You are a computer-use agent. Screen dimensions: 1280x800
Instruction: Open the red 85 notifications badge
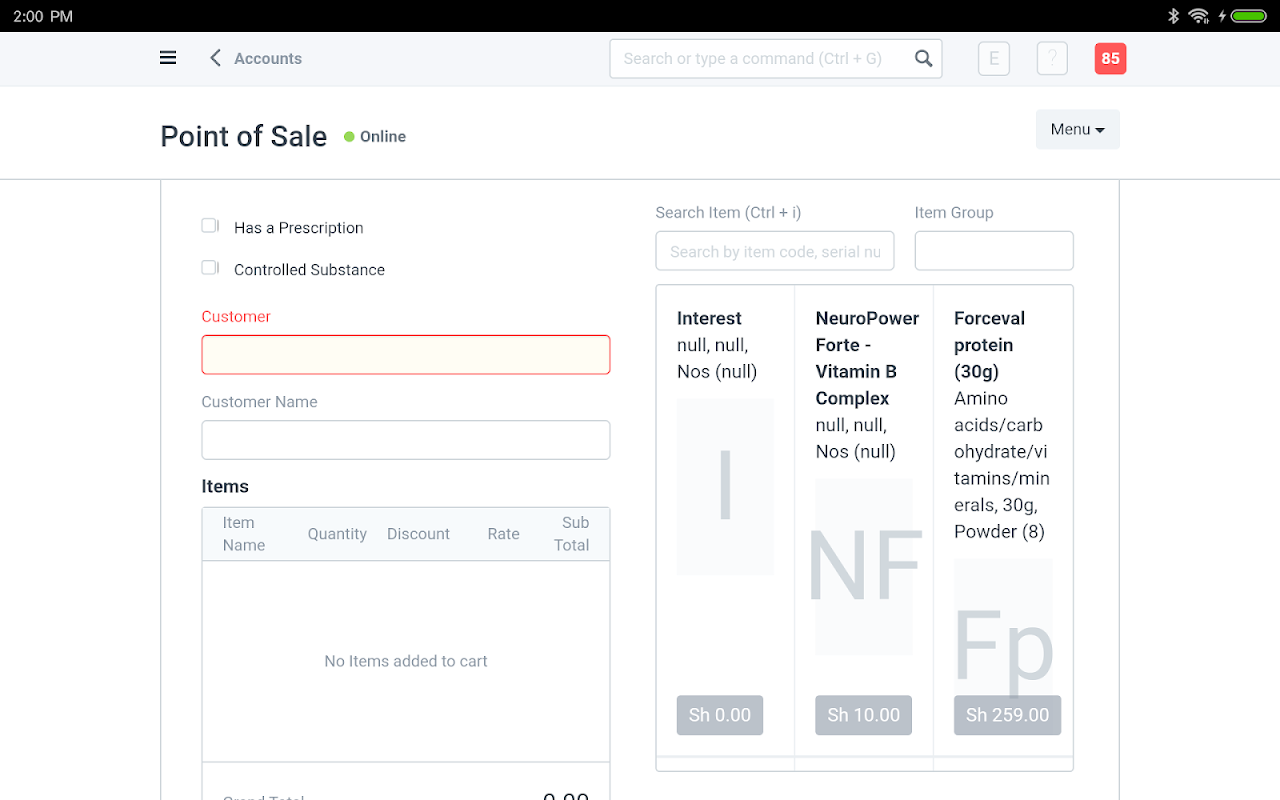pos(1110,59)
